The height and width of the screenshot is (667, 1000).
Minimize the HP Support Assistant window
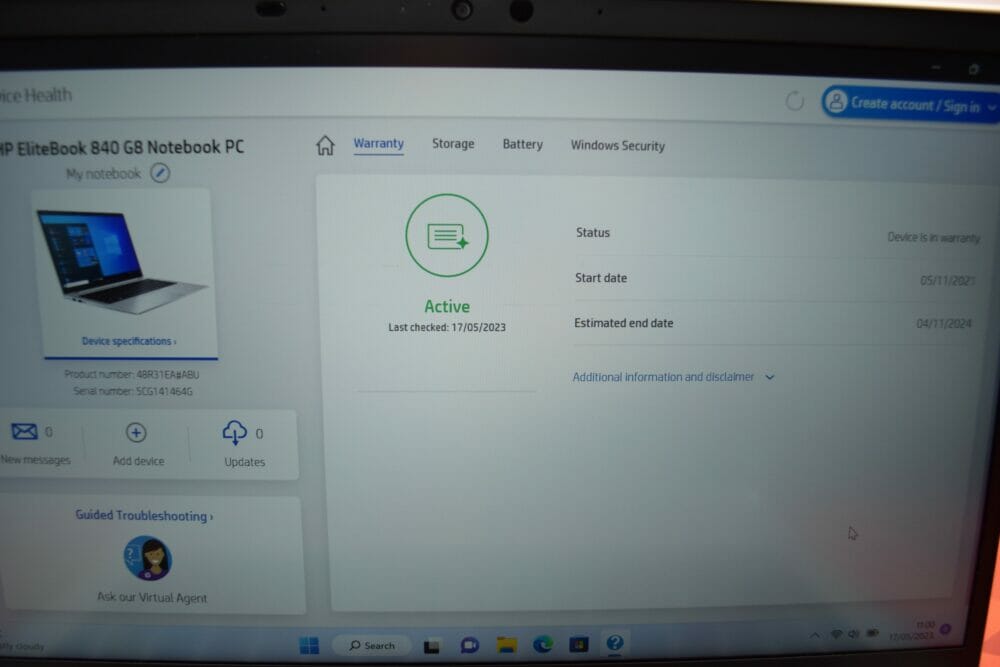point(936,67)
